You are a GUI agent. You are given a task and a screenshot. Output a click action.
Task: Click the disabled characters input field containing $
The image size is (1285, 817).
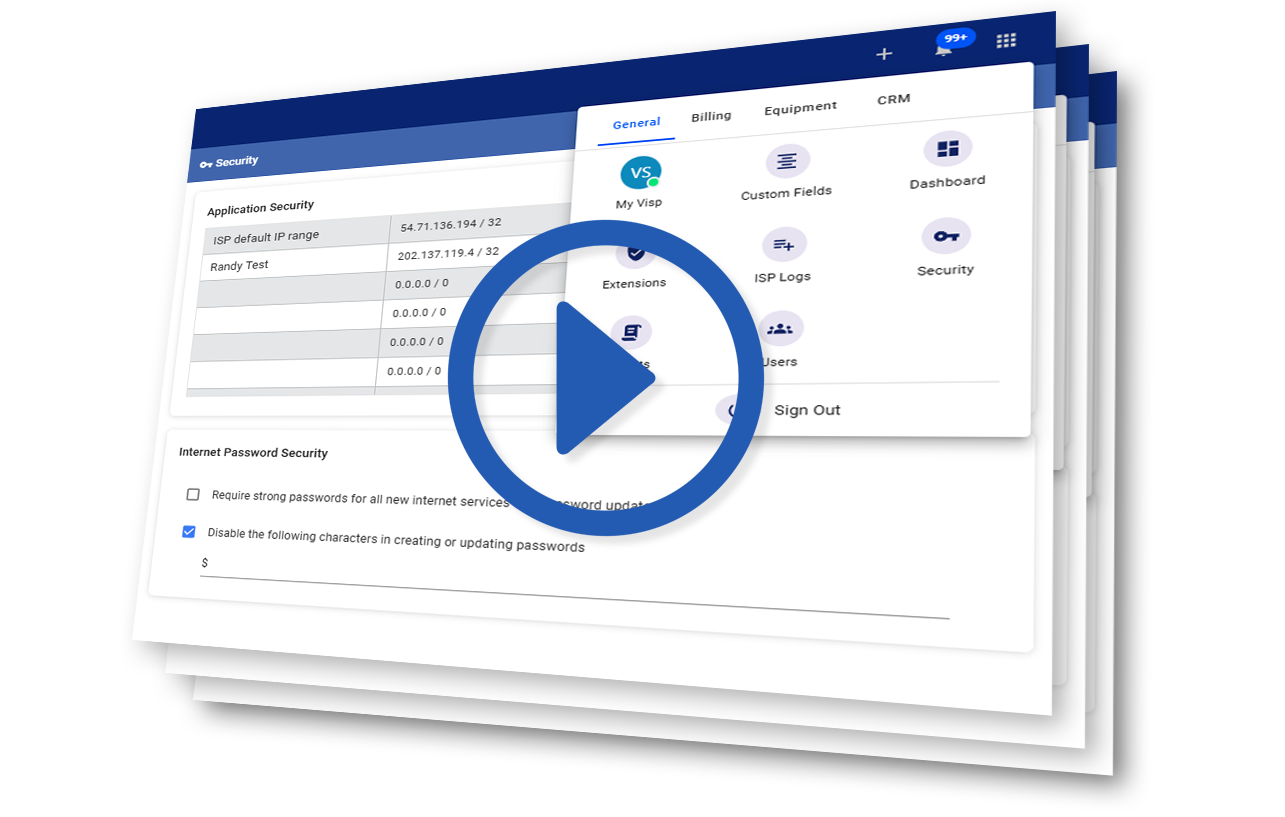[574, 590]
